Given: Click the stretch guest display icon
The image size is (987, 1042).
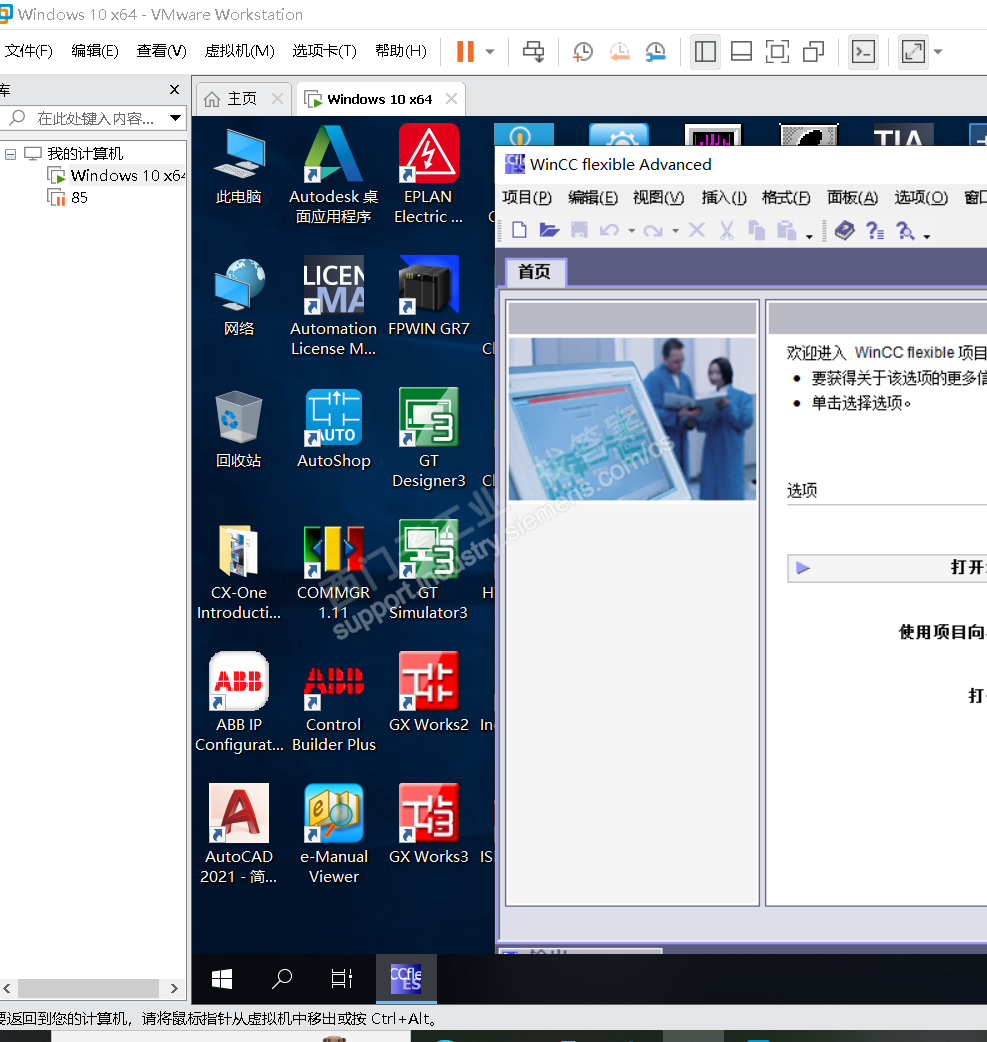Looking at the screenshot, I should tap(913, 51).
